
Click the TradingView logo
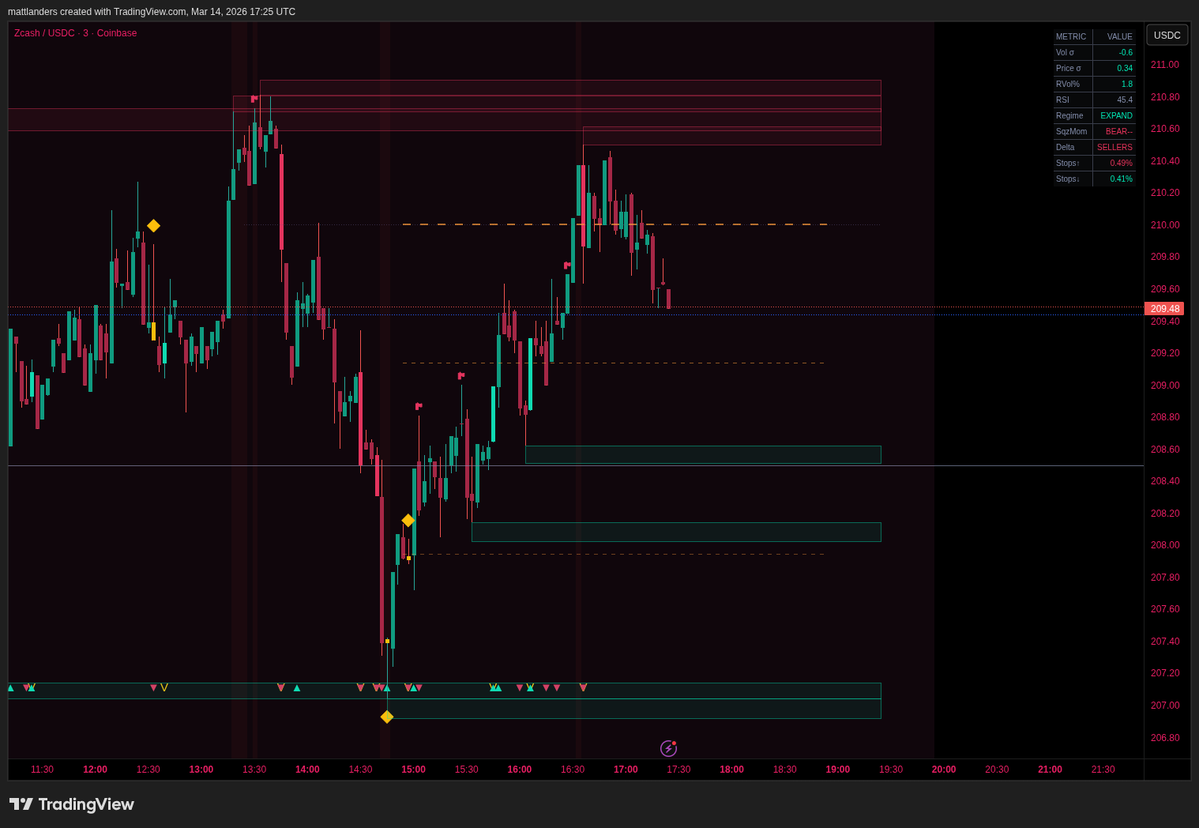click(x=72, y=804)
